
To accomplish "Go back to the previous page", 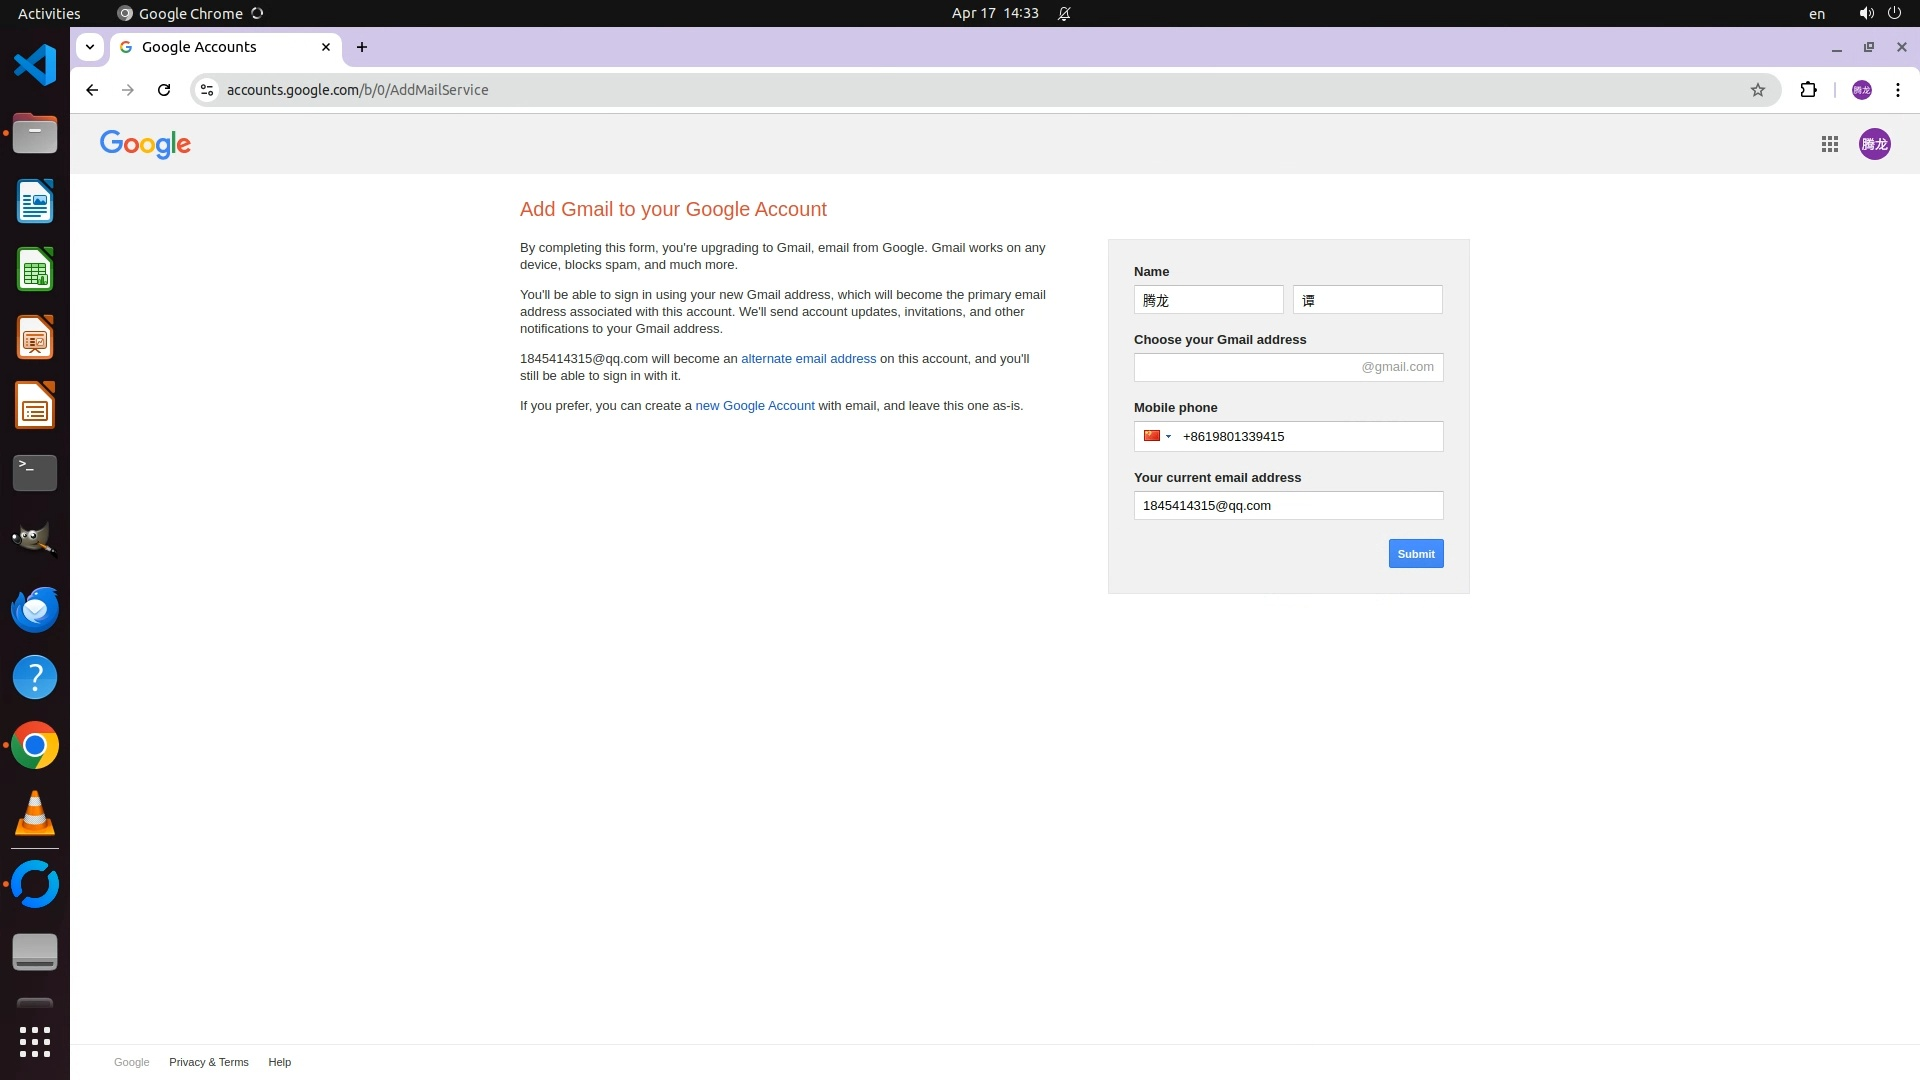I will [x=92, y=90].
